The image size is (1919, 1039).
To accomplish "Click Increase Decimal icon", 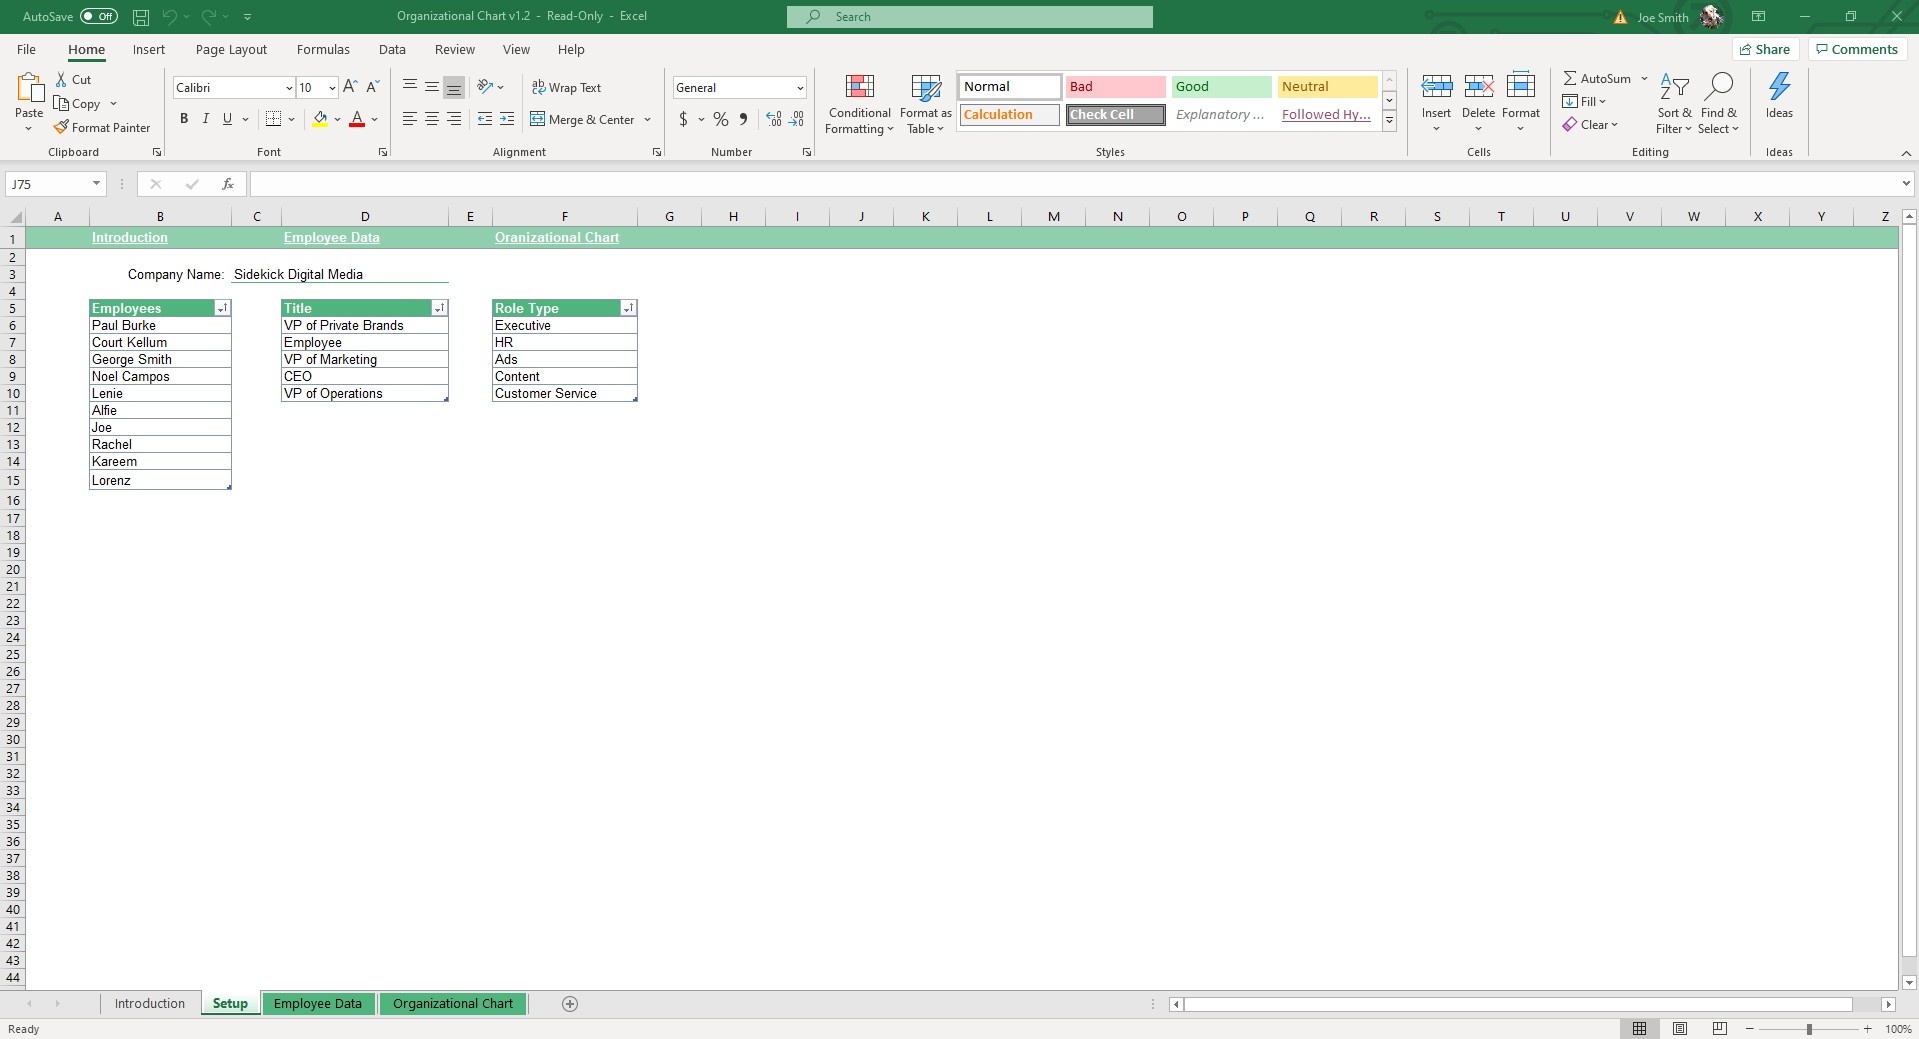I will pos(774,119).
